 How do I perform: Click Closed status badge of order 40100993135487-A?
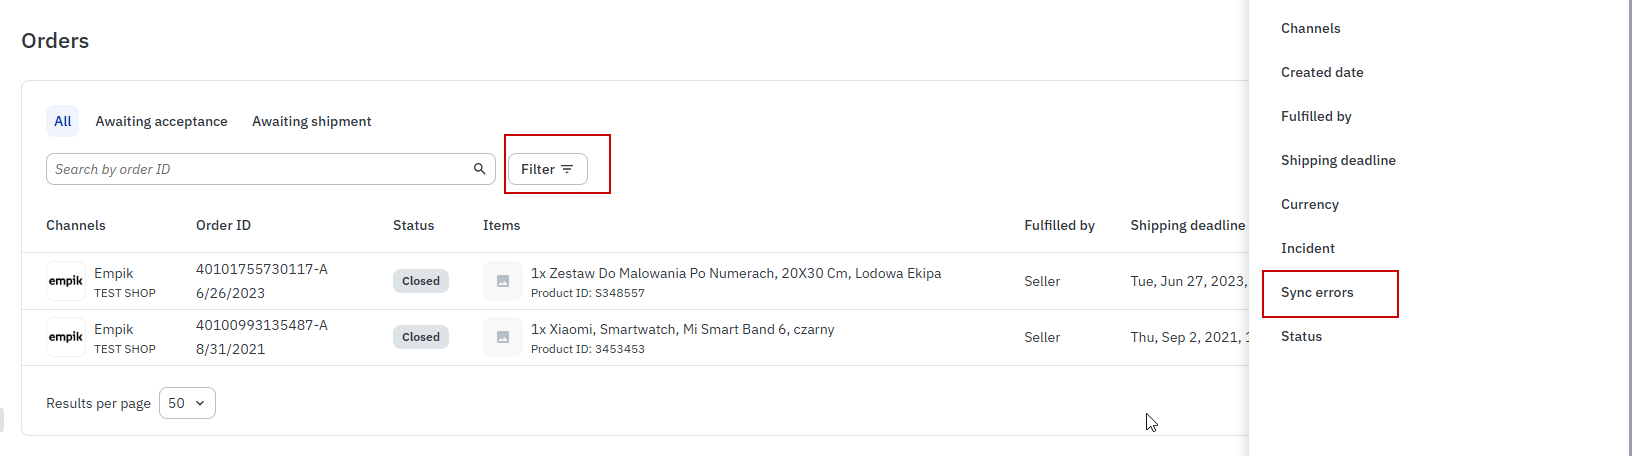click(x=420, y=337)
